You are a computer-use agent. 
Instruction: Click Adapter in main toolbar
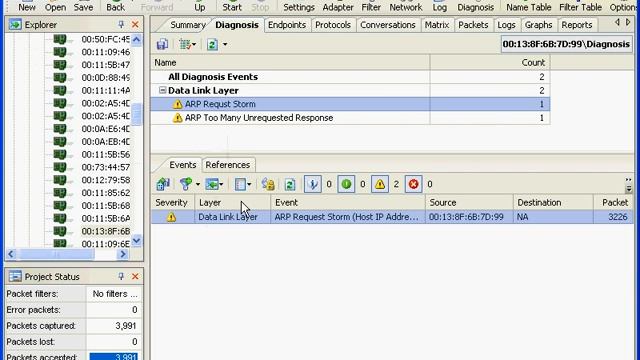pos(338,6)
